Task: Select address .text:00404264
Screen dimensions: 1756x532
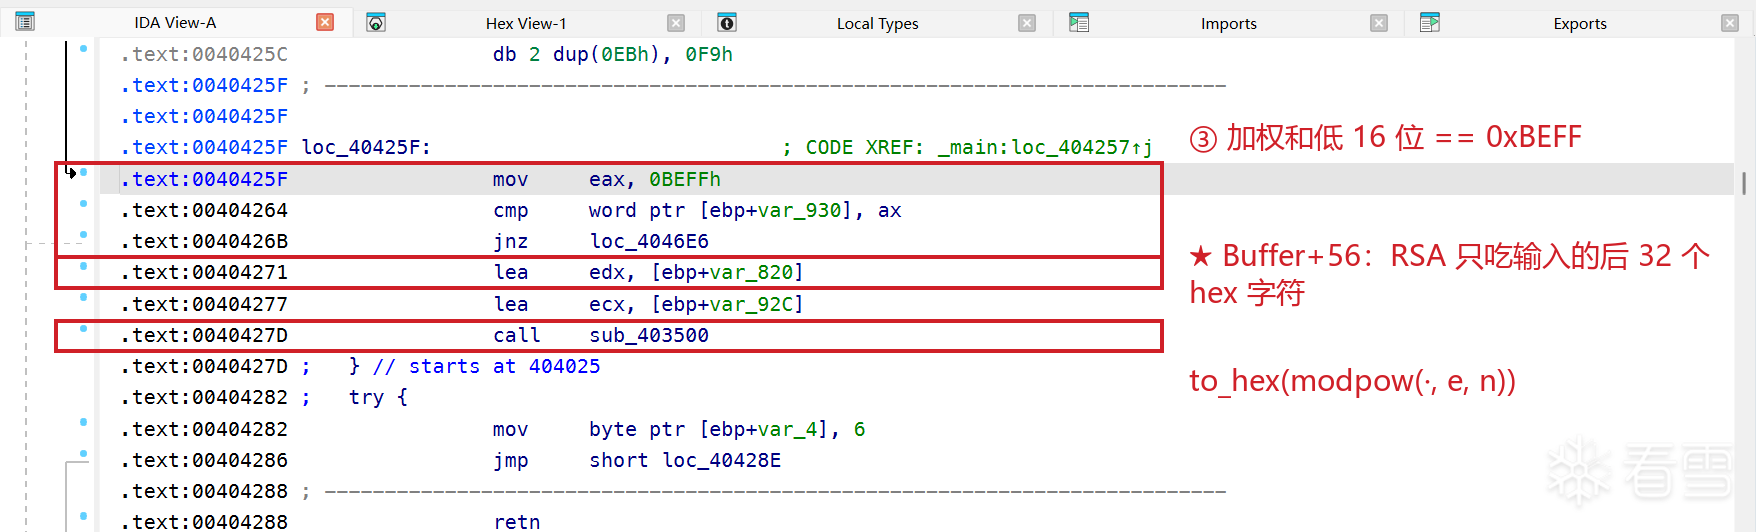Action: point(204,210)
